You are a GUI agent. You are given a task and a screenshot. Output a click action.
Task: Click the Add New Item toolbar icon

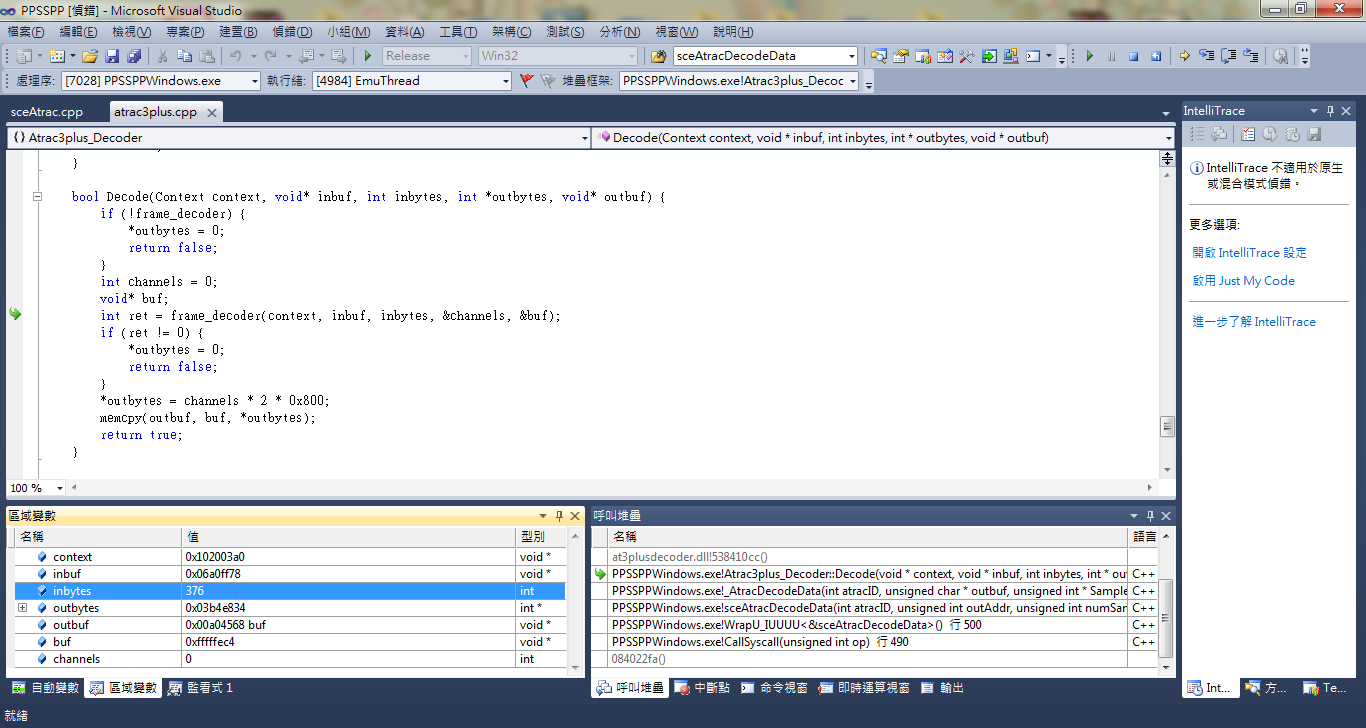(x=56, y=56)
